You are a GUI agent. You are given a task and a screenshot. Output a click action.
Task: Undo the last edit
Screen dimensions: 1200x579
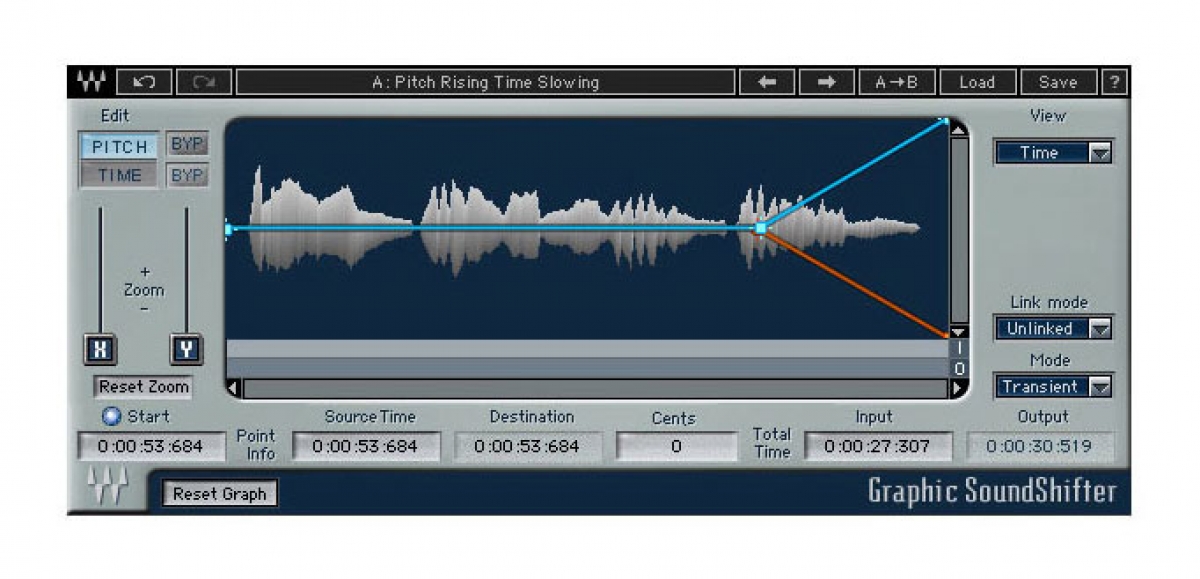145,82
